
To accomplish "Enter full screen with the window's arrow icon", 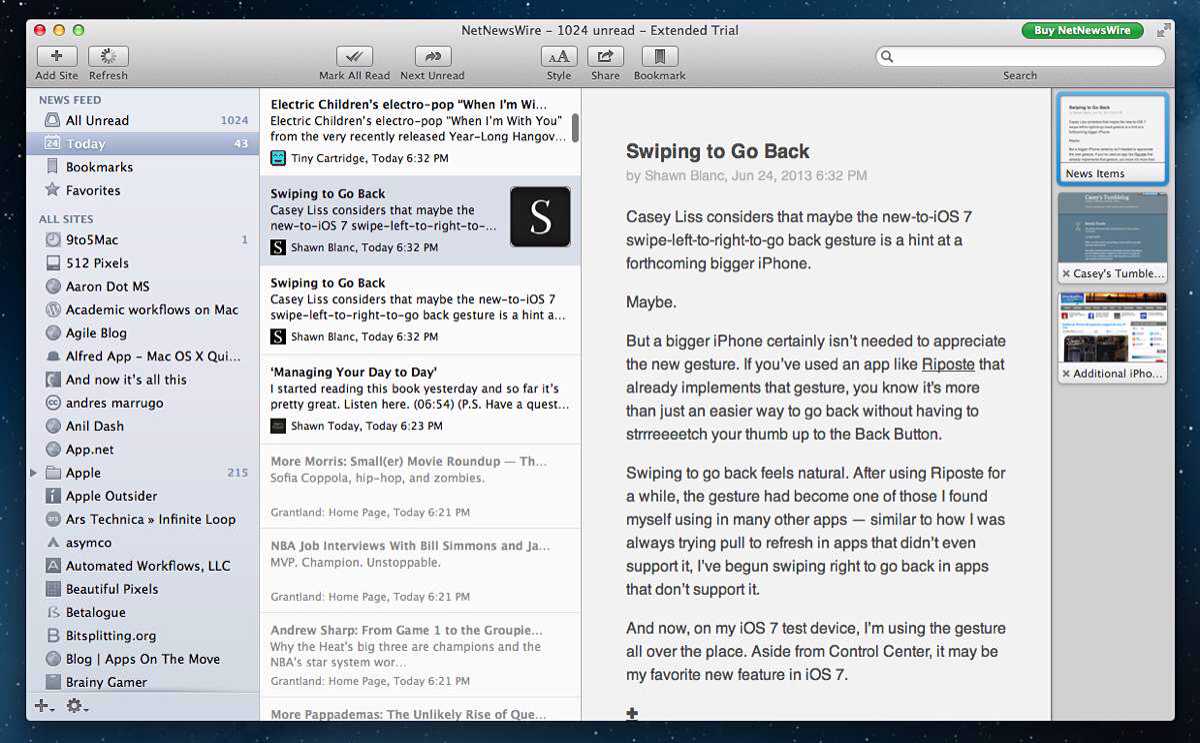I will (1163, 30).
